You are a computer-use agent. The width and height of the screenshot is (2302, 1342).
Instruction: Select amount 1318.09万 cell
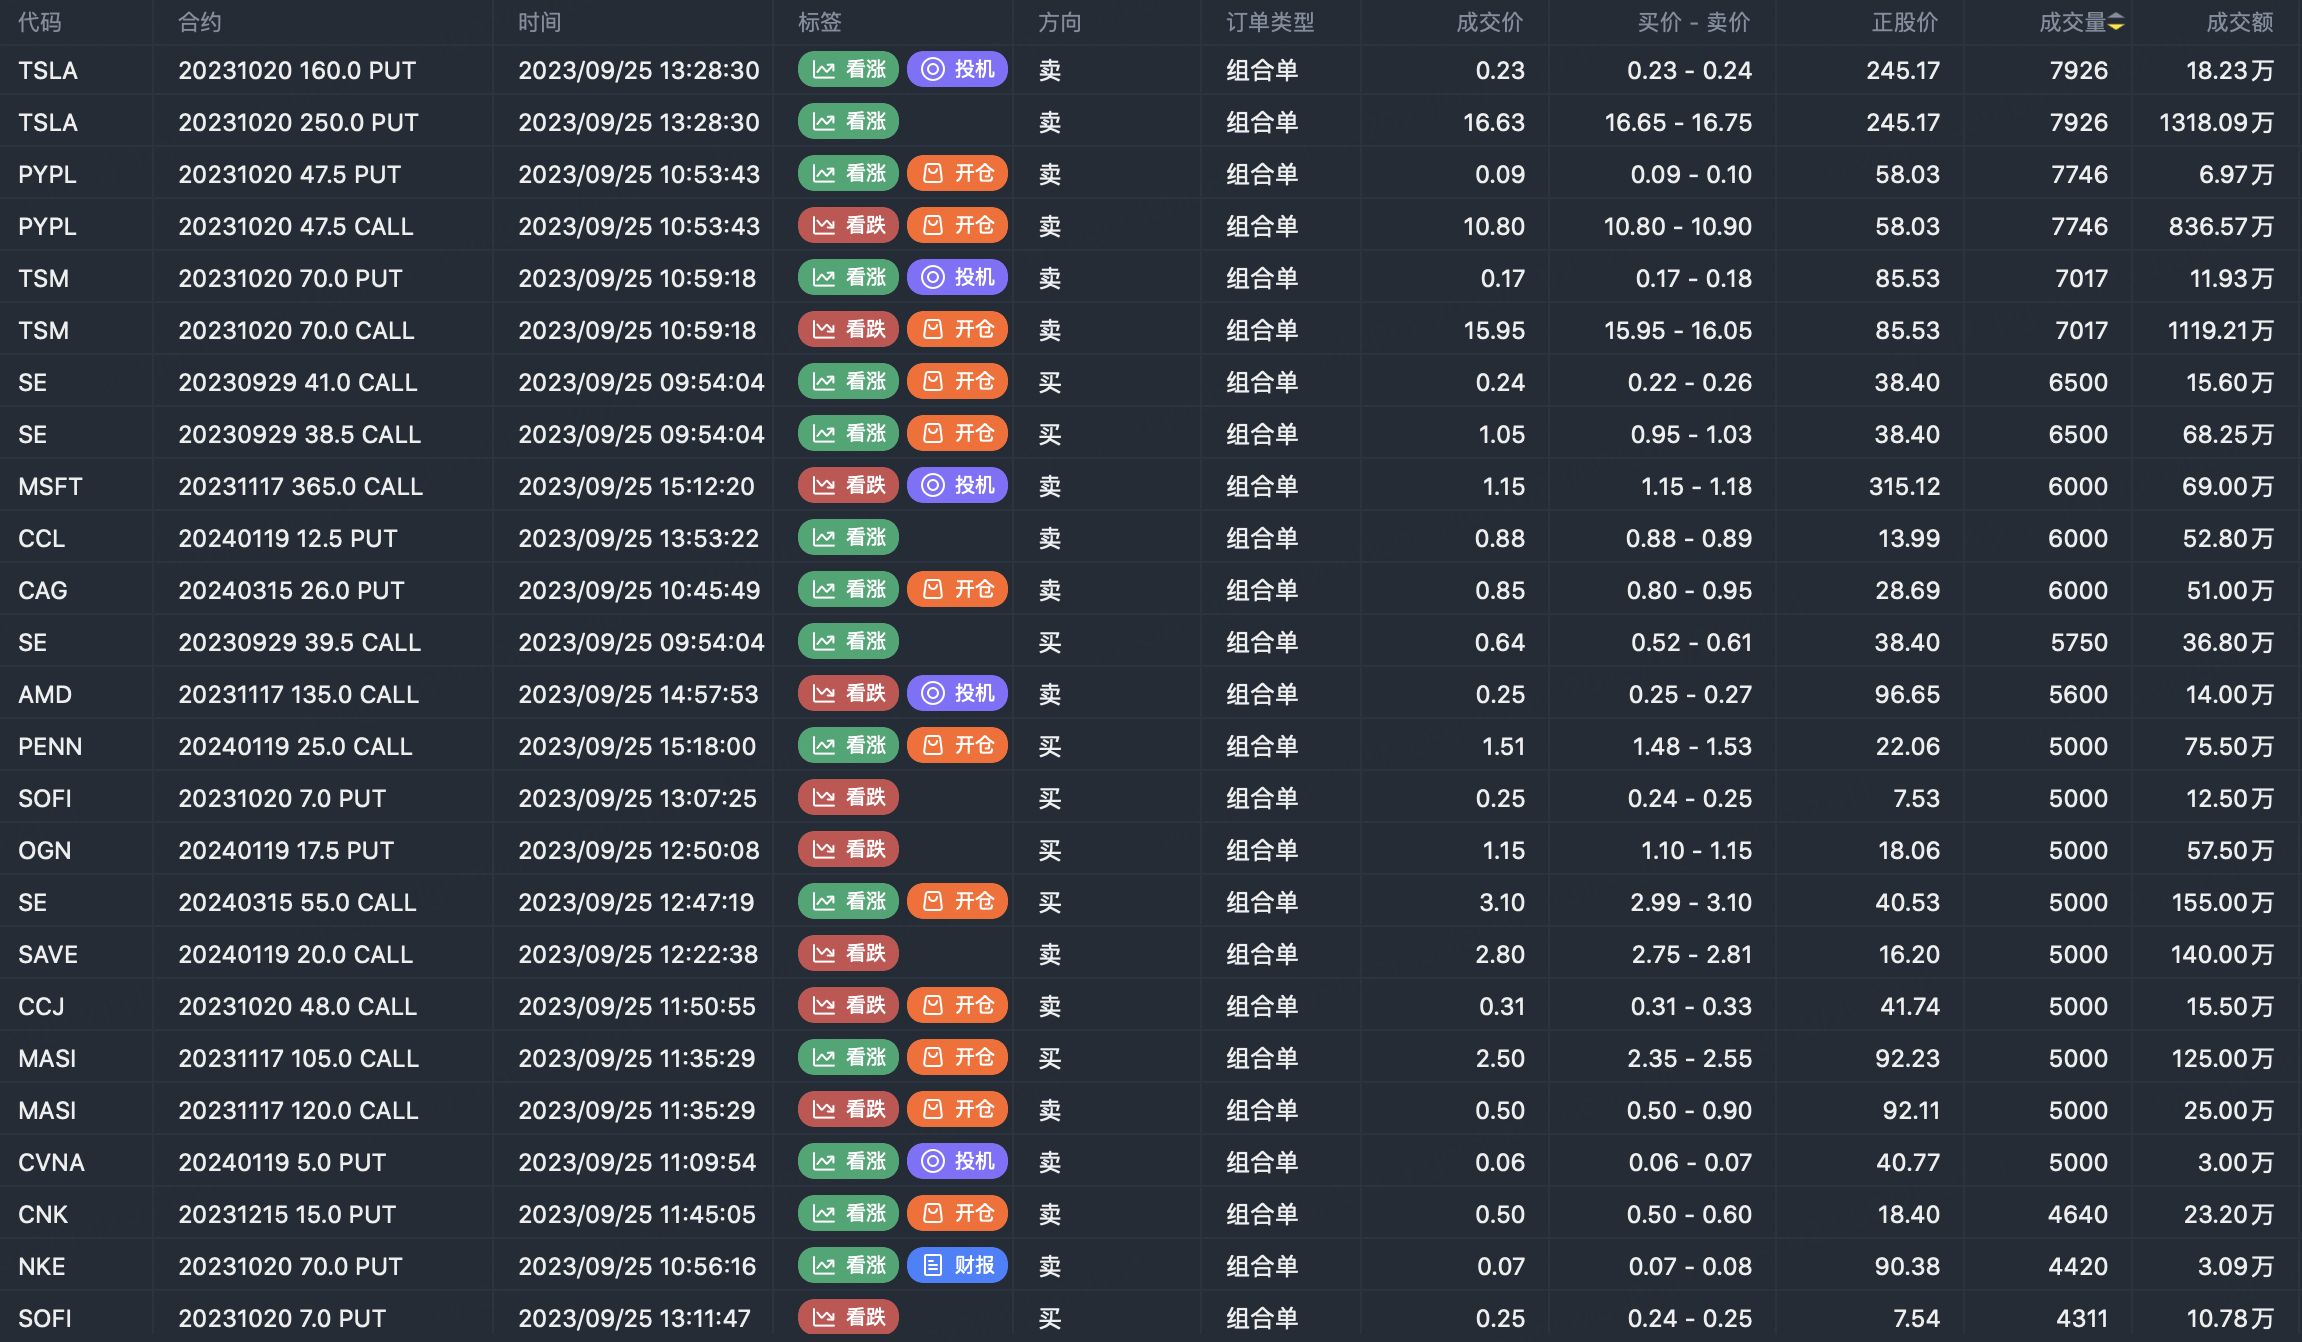(2217, 122)
